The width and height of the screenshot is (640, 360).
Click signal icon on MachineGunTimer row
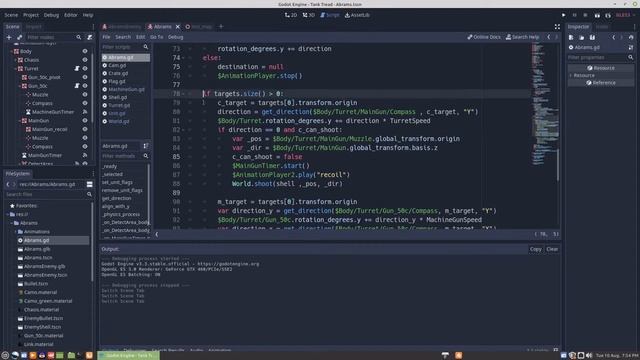[85, 112]
